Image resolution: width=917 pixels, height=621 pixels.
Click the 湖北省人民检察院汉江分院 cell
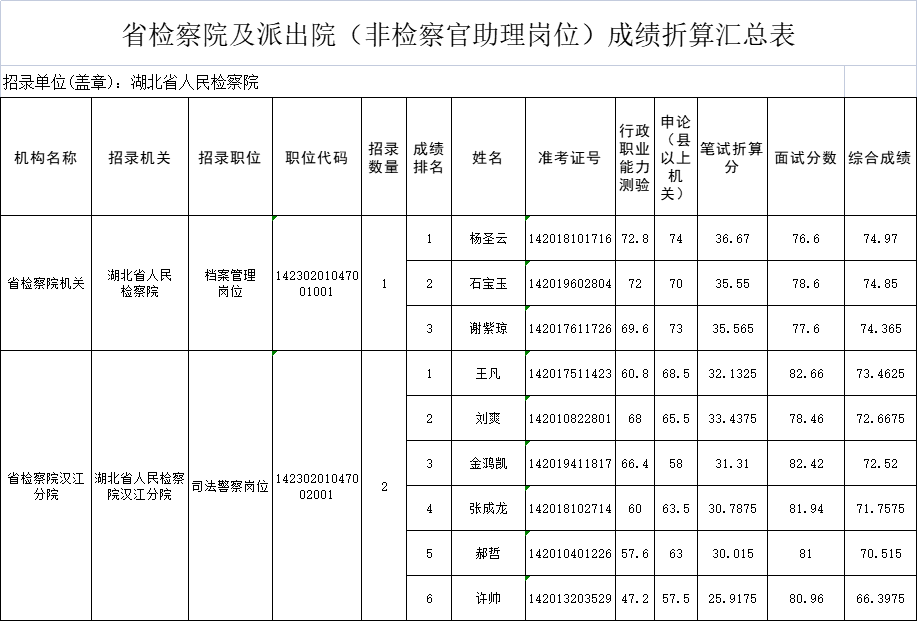click(140, 486)
